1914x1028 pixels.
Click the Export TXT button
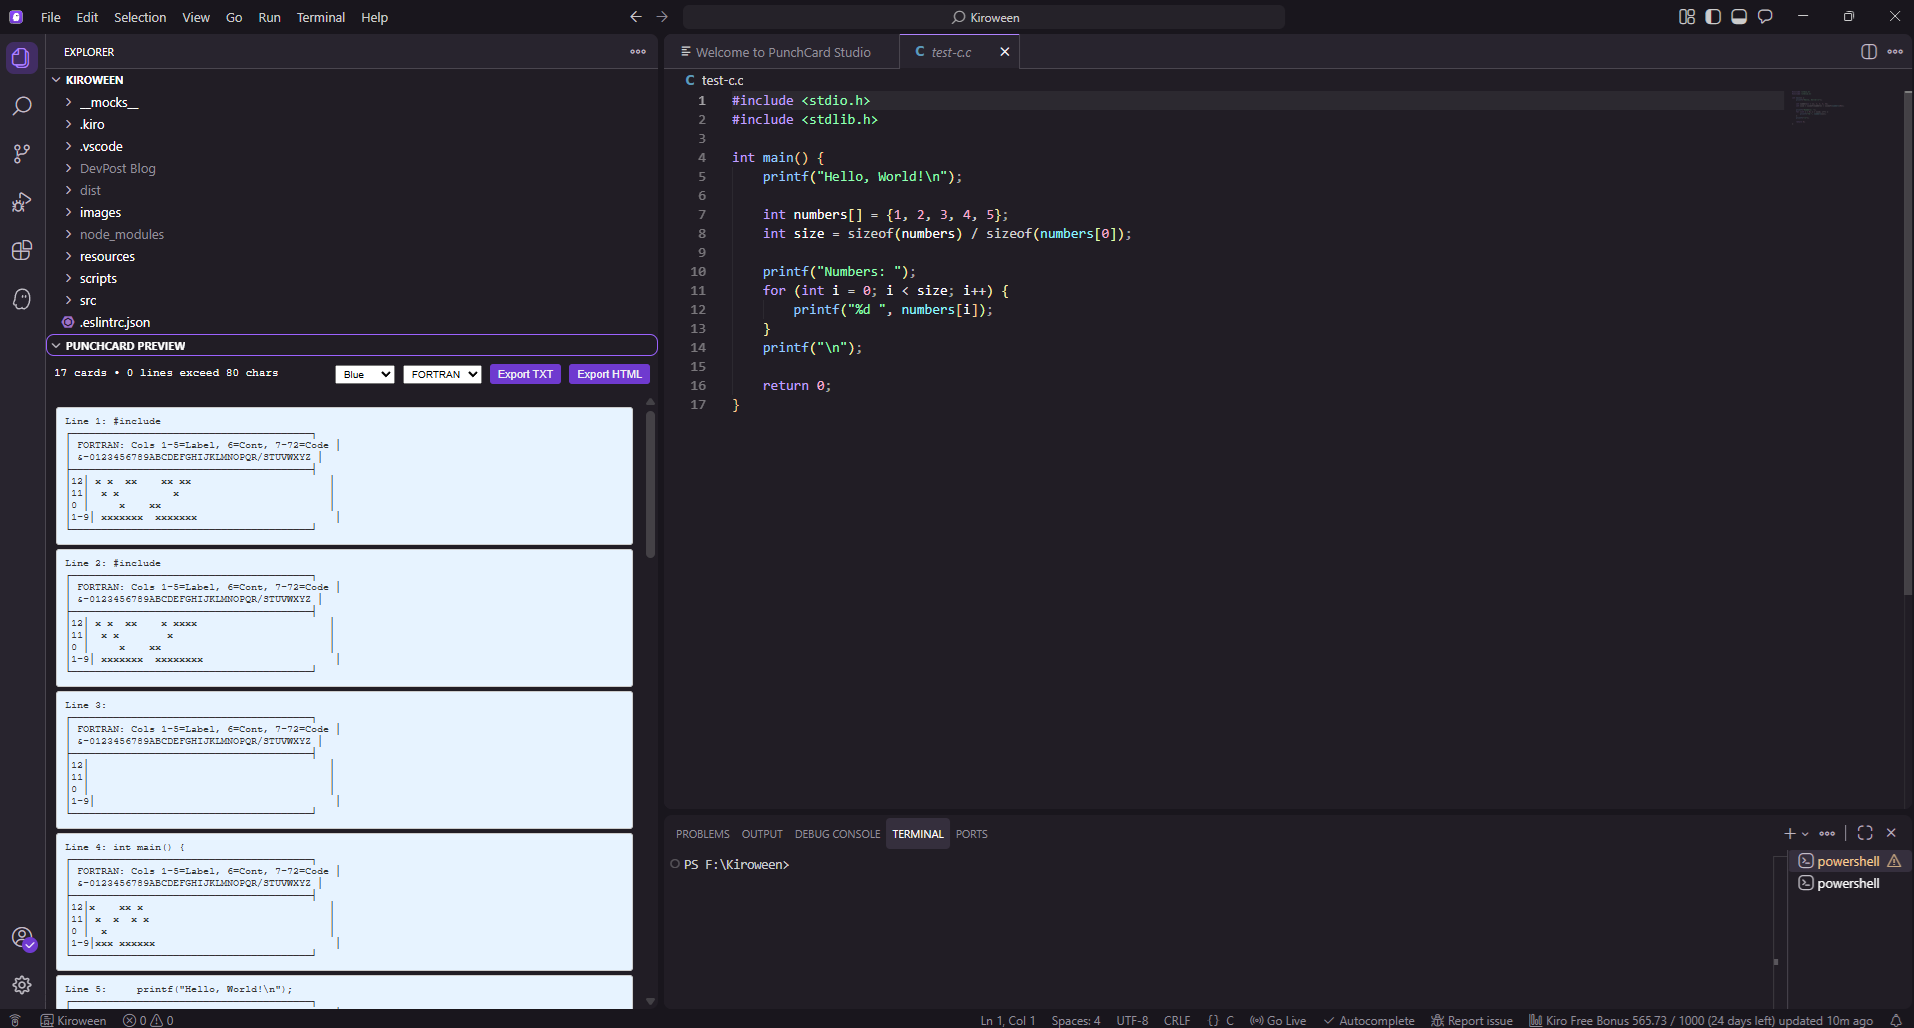point(525,374)
